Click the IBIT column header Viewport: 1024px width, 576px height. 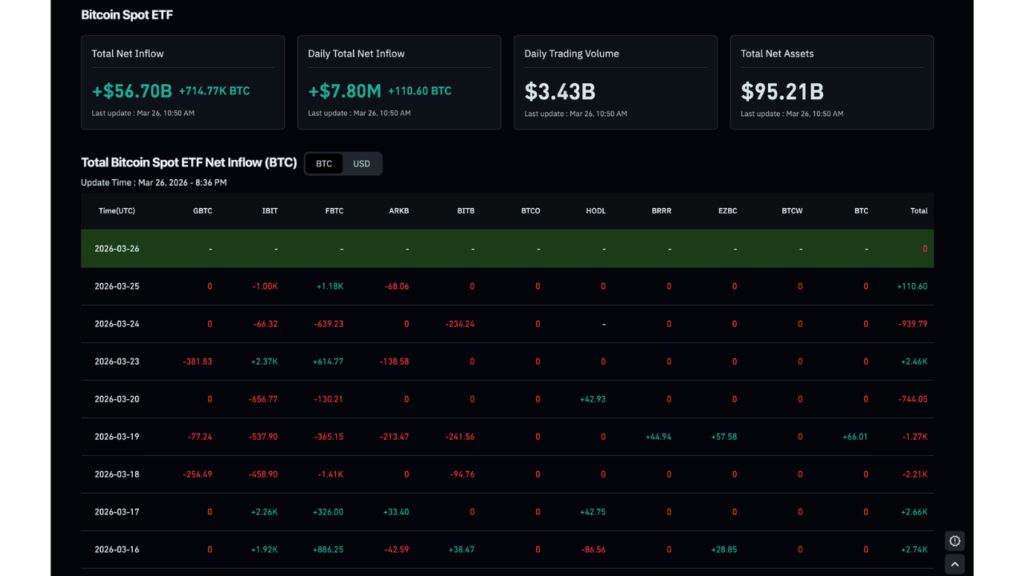[270, 211]
